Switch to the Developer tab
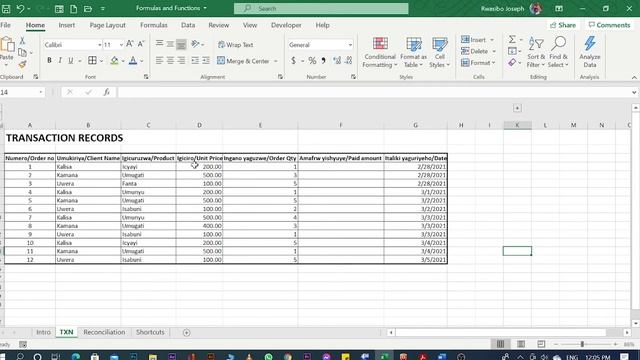Screen dimensions: 640x360 [x=286, y=25]
